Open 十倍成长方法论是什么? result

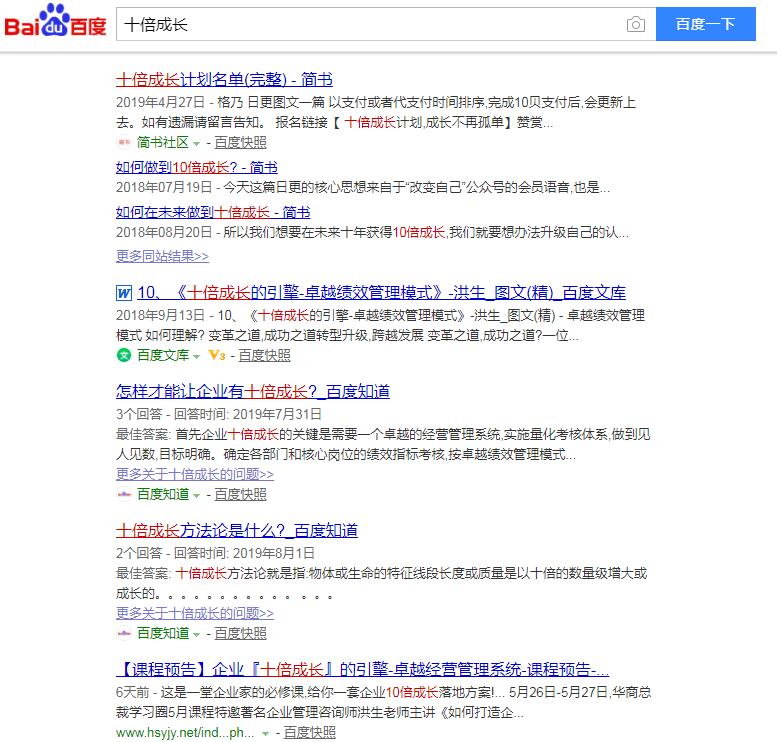point(236,531)
